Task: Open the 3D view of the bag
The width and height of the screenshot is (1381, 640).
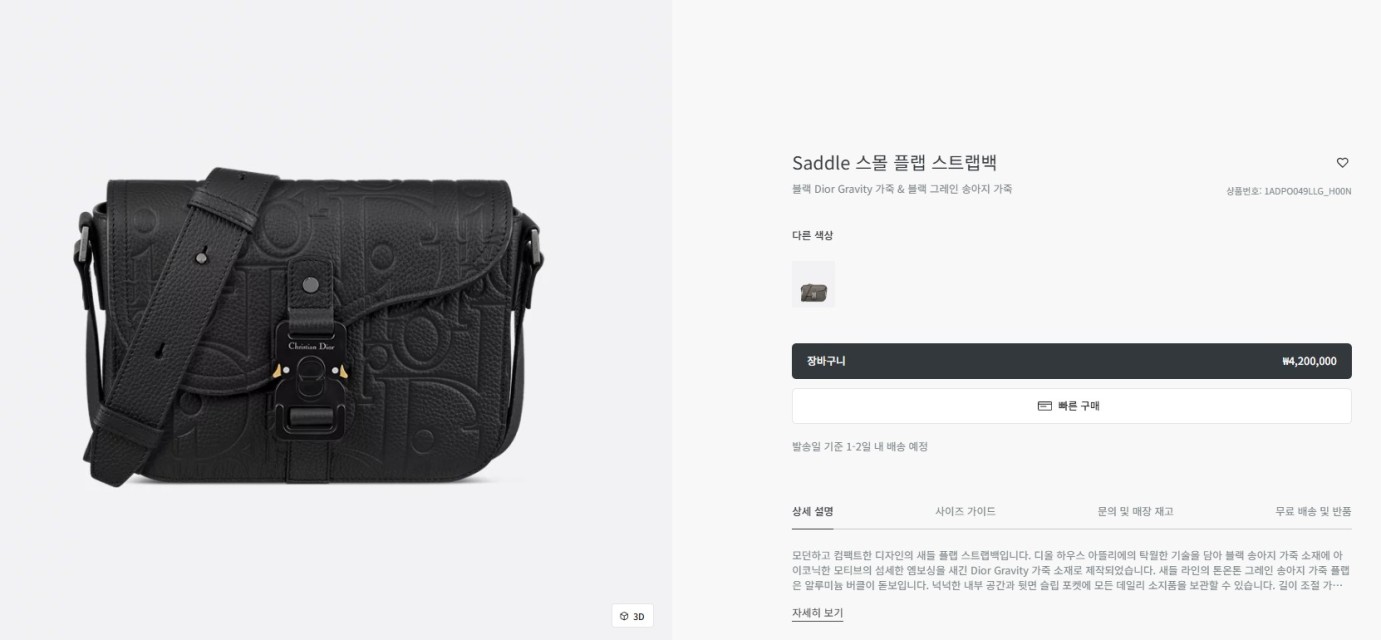Action: pyautogui.click(x=632, y=616)
